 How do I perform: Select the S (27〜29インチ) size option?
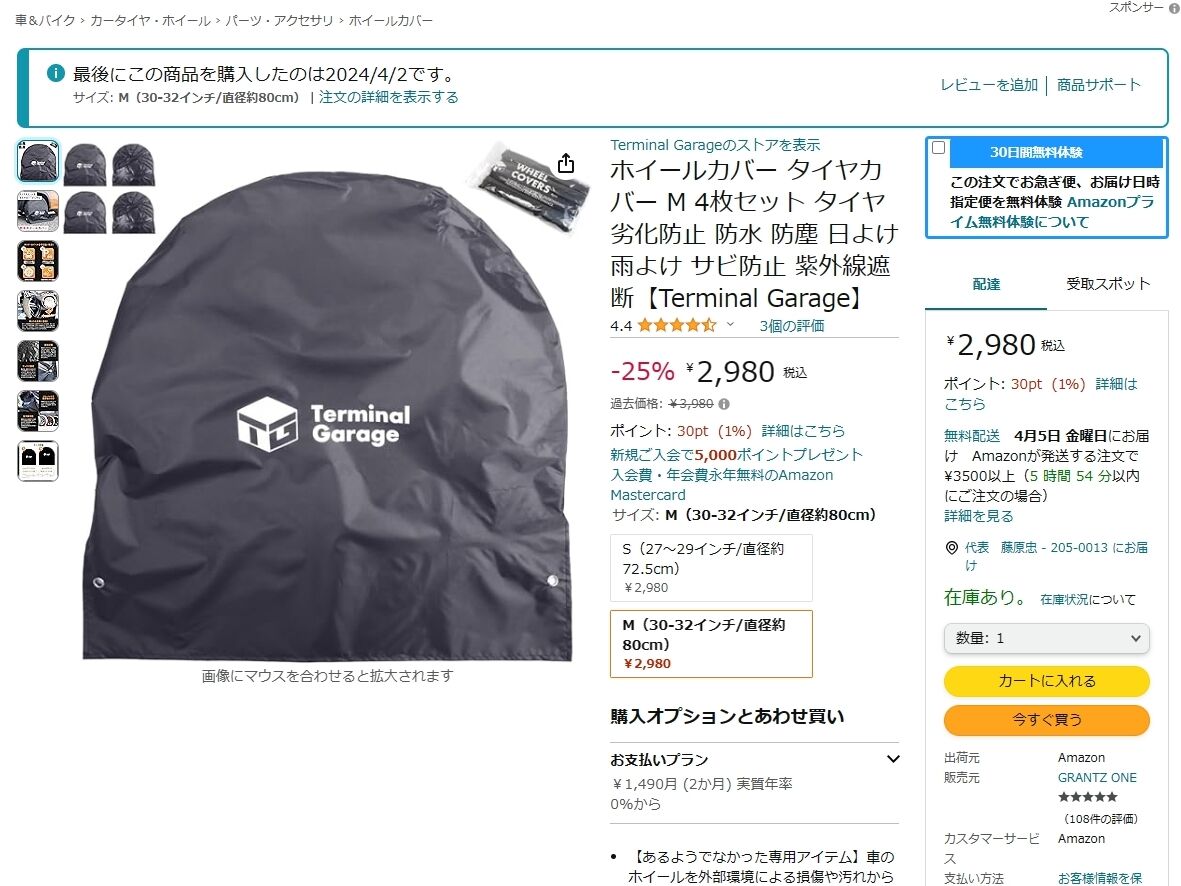point(711,567)
